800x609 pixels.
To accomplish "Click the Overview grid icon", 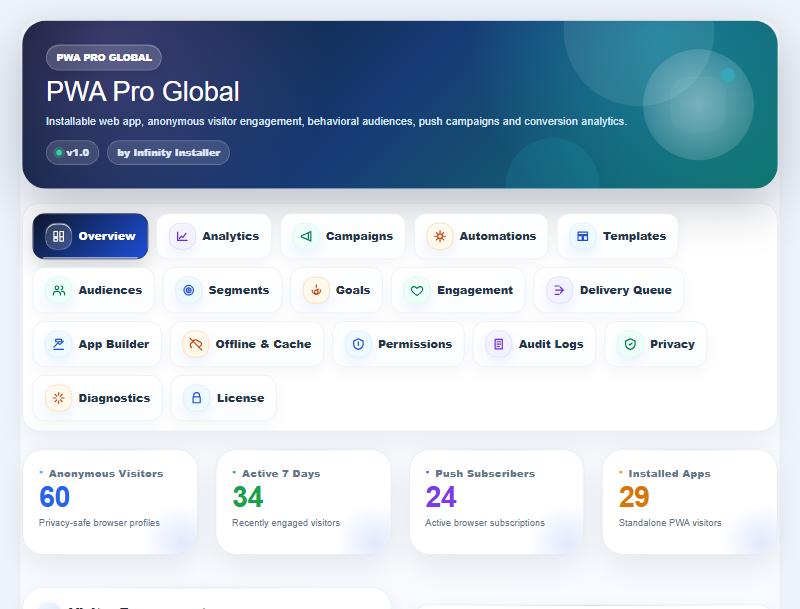I will 59,236.
